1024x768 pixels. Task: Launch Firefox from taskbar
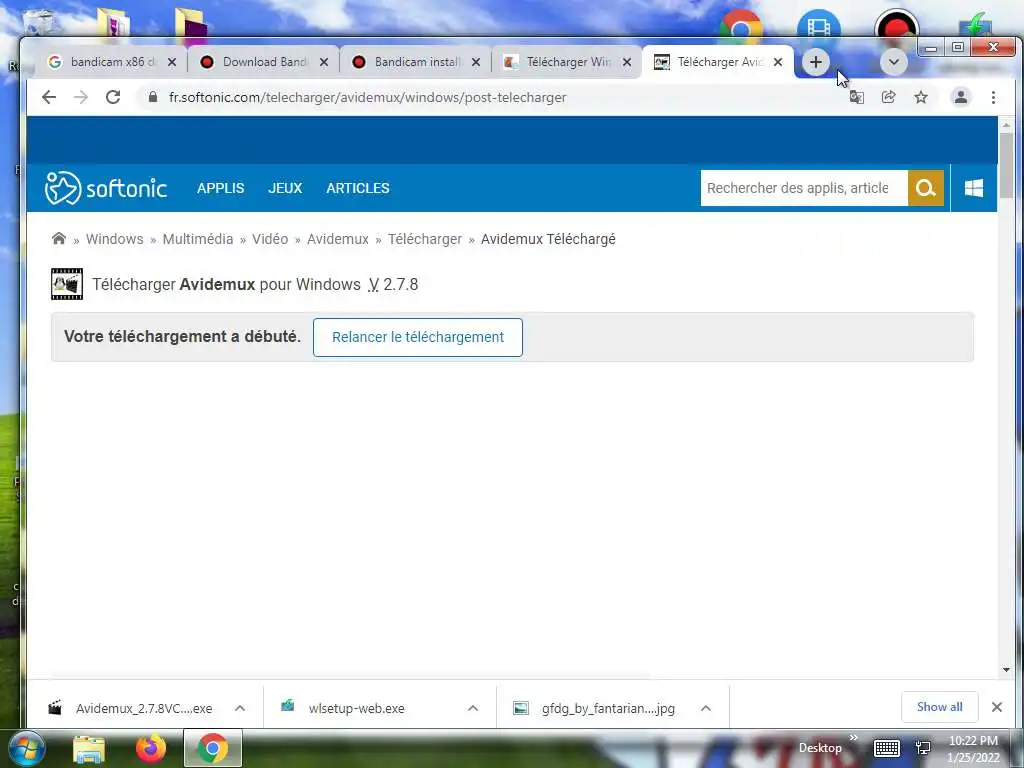pos(151,748)
